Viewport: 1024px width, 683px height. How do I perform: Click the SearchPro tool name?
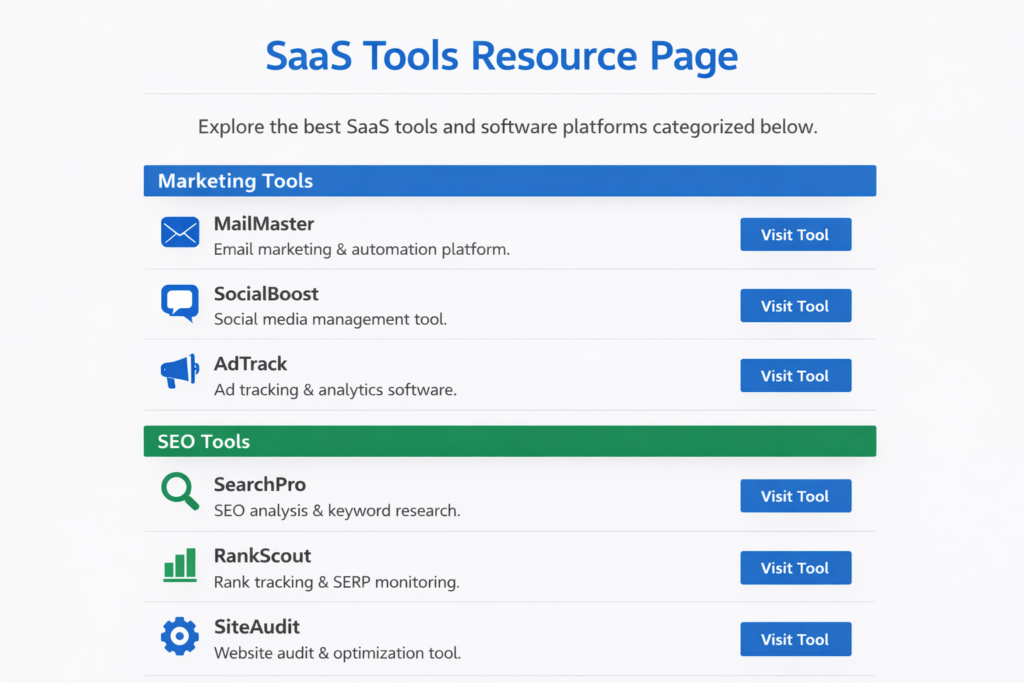259,485
